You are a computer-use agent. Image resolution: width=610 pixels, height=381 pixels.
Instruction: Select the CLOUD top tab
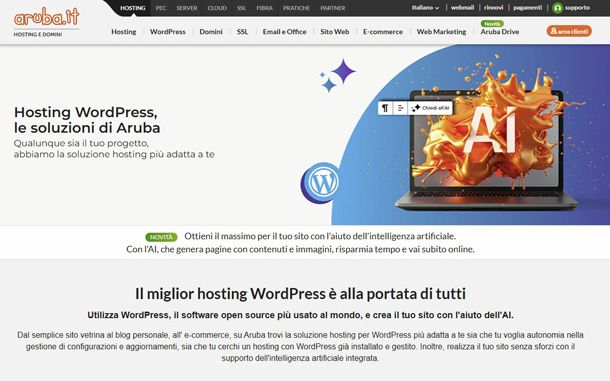(217, 8)
